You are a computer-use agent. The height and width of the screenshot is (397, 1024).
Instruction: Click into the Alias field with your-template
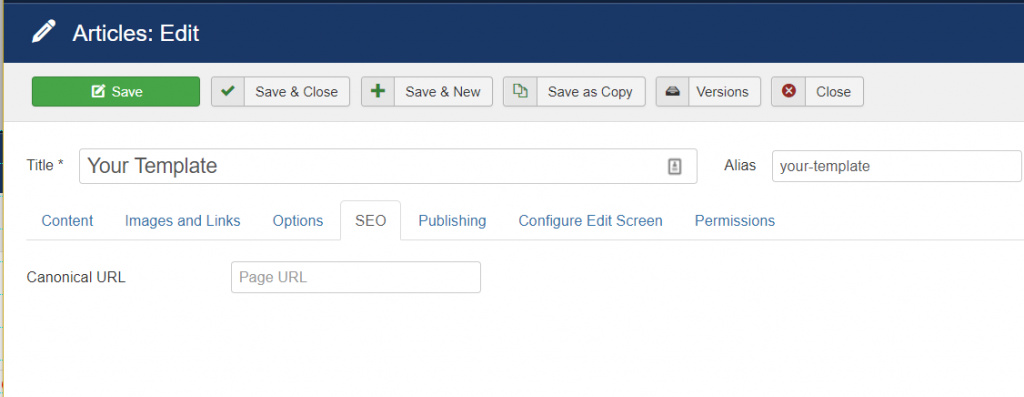click(897, 166)
